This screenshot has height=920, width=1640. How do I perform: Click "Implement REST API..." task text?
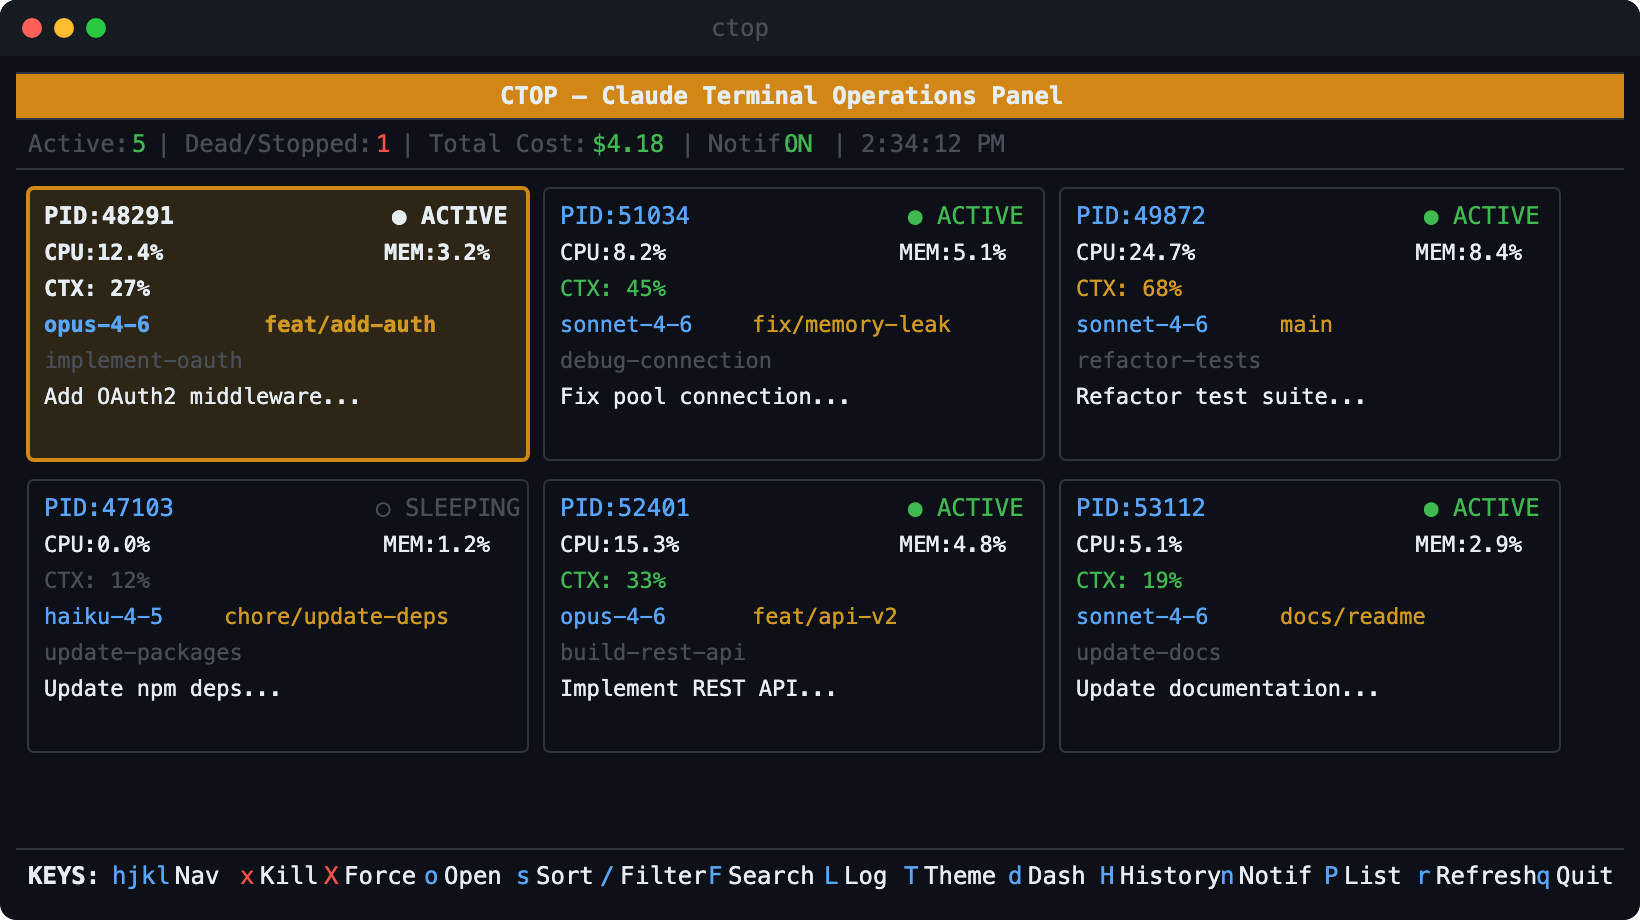(698, 689)
